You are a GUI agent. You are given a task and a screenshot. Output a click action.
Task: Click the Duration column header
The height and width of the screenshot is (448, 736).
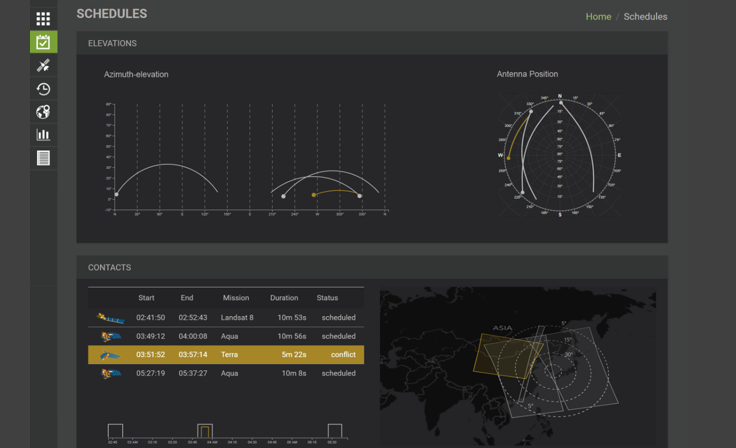(284, 298)
